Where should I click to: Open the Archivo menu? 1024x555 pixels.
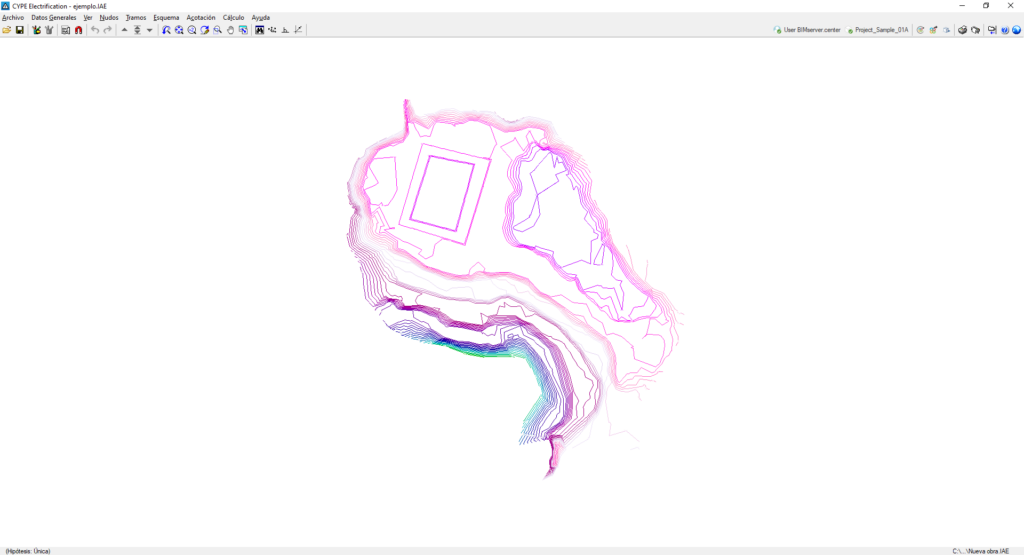(13, 18)
